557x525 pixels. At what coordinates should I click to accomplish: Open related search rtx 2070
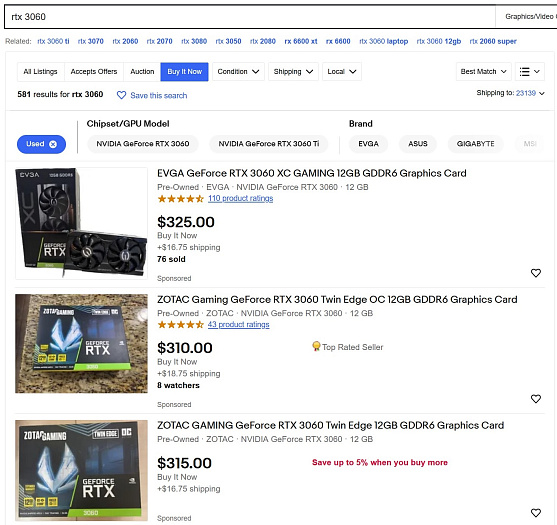tap(159, 41)
